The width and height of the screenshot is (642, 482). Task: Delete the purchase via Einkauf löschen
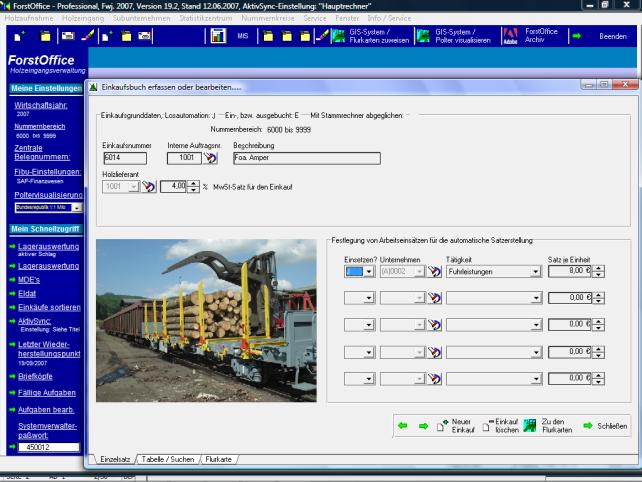click(500, 426)
